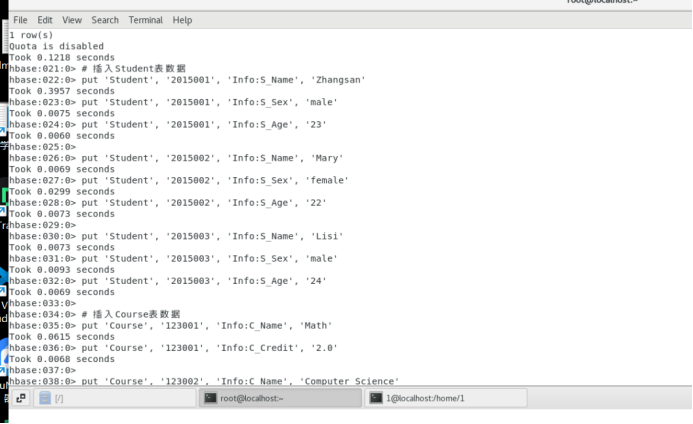Click the '1 row(s)' output line

[31, 35]
